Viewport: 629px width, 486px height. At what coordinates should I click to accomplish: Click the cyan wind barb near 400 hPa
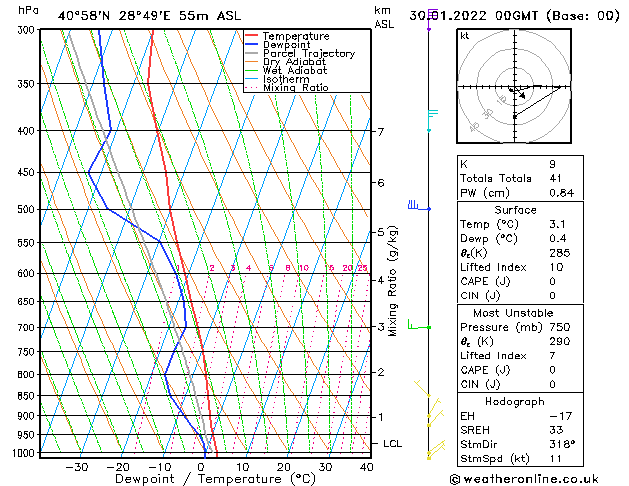[x=430, y=120]
